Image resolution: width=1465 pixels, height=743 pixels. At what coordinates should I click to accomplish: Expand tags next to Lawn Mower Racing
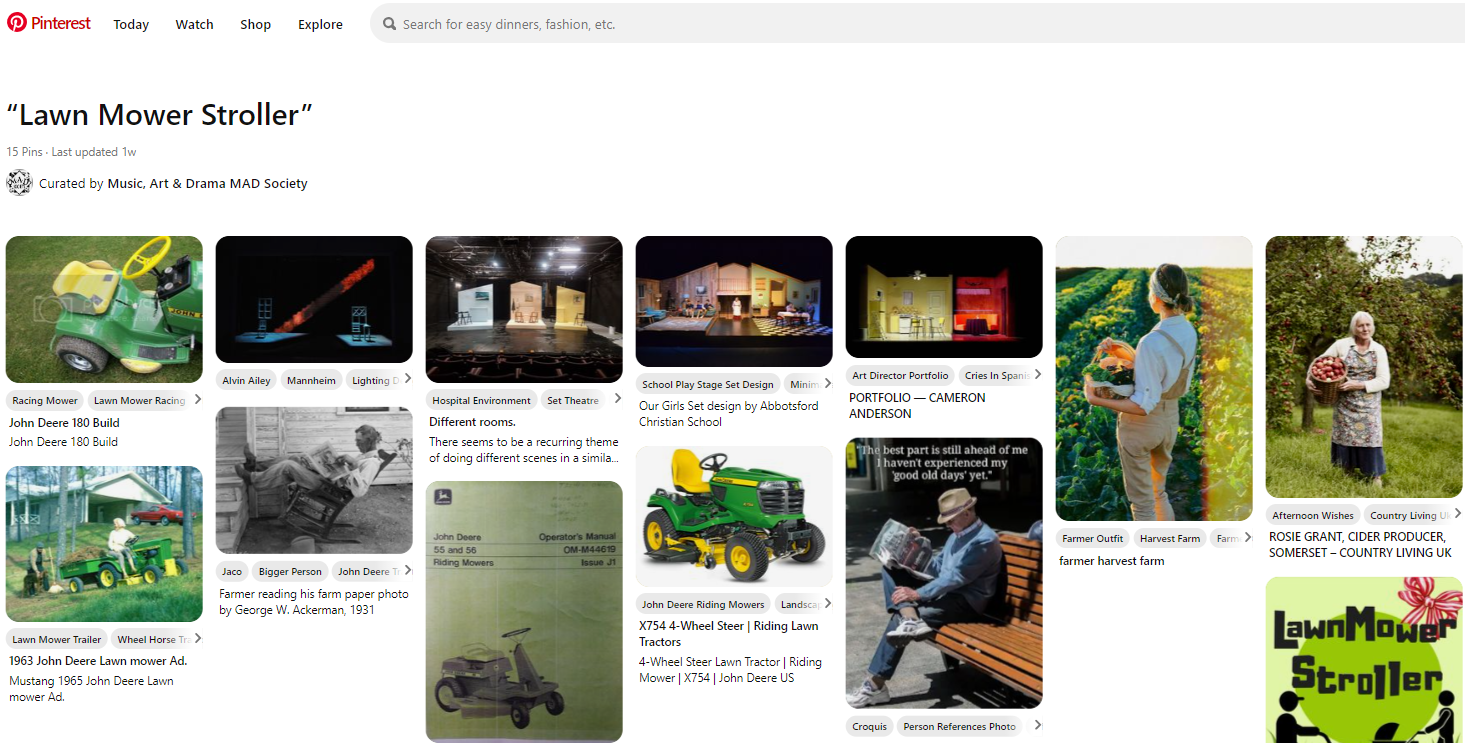coord(197,400)
